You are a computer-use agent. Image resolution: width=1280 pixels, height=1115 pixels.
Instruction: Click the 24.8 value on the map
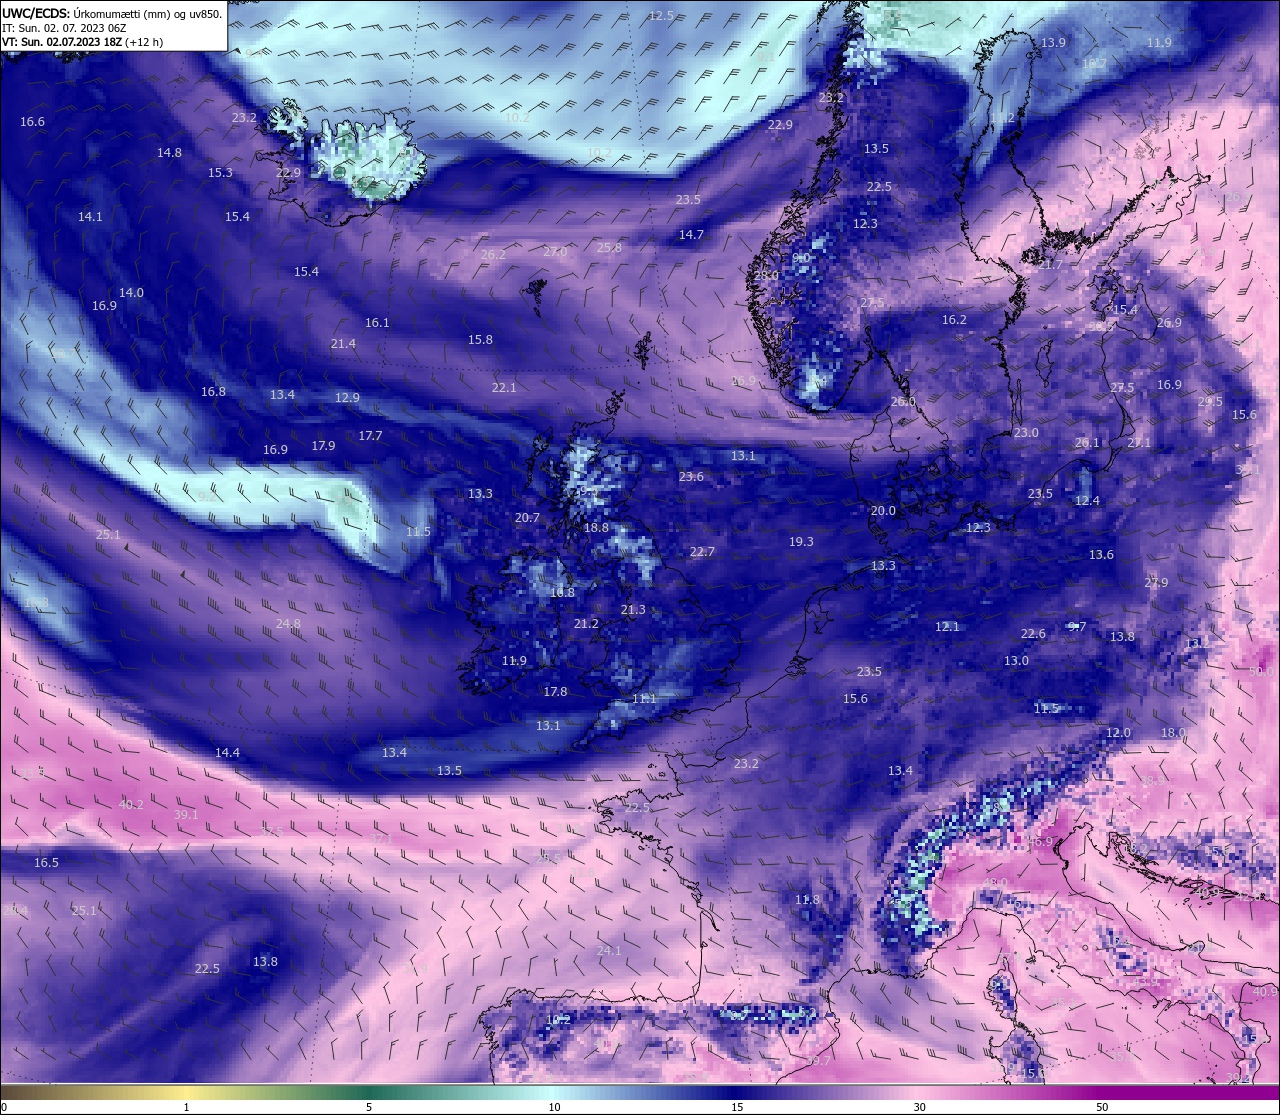288,623
